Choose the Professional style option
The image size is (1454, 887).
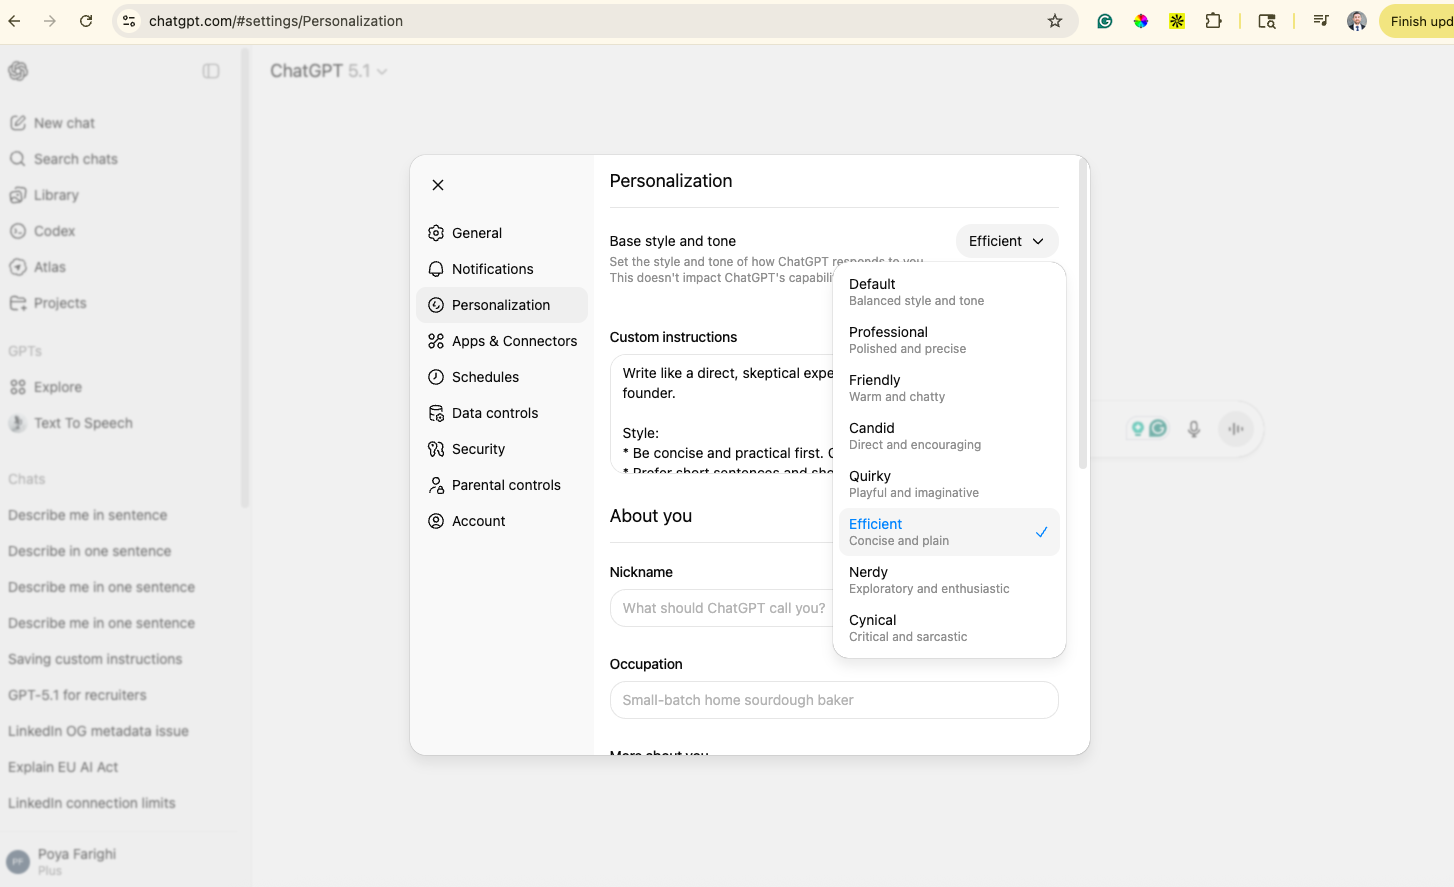[949, 340]
